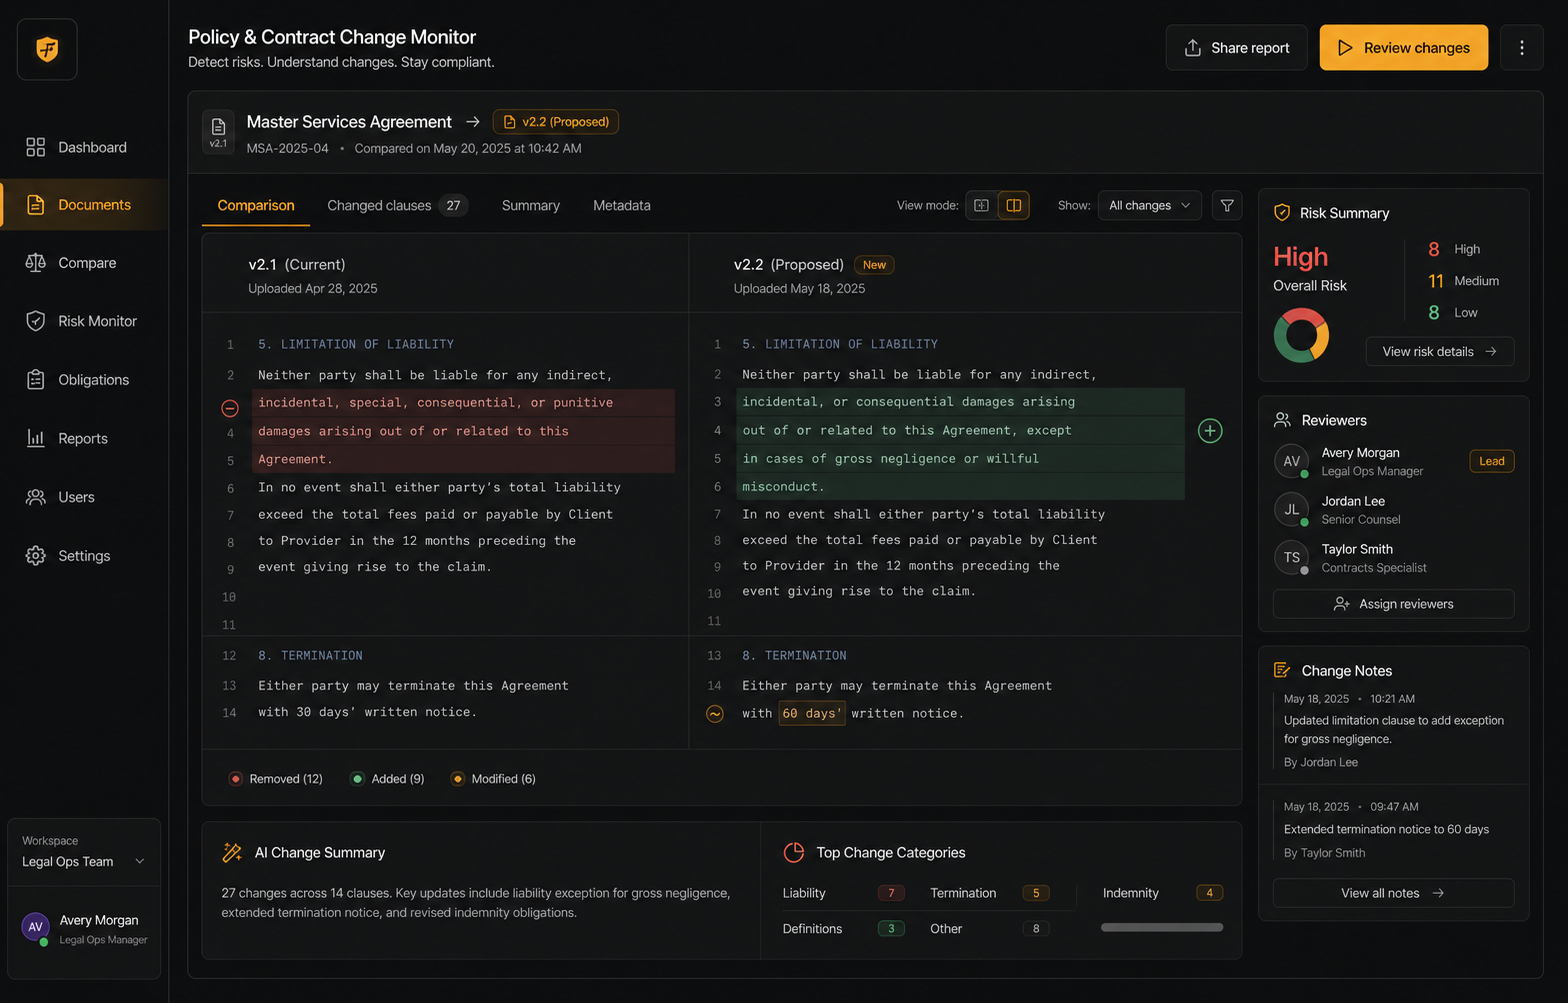Viewport: 1568px width, 1003px height.
Task: Click Share report button
Action: point(1236,48)
